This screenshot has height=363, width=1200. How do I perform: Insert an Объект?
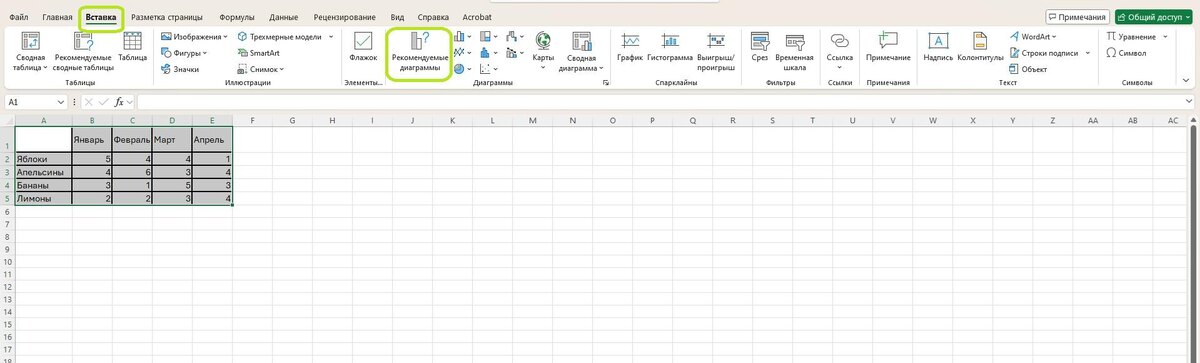pos(1027,69)
